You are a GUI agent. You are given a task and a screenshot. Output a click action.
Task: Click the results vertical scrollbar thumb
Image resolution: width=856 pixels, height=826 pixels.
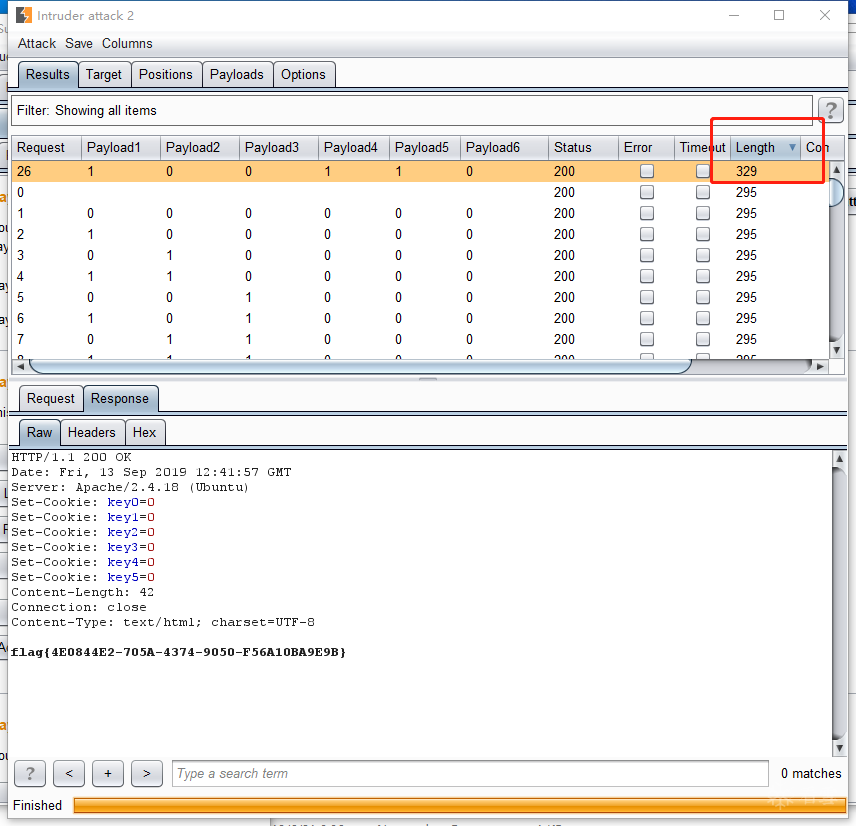tap(836, 193)
